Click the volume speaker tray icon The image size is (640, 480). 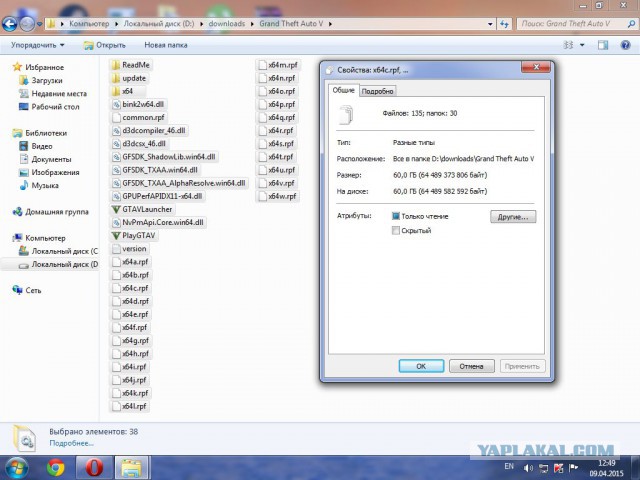tap(528, 468)
